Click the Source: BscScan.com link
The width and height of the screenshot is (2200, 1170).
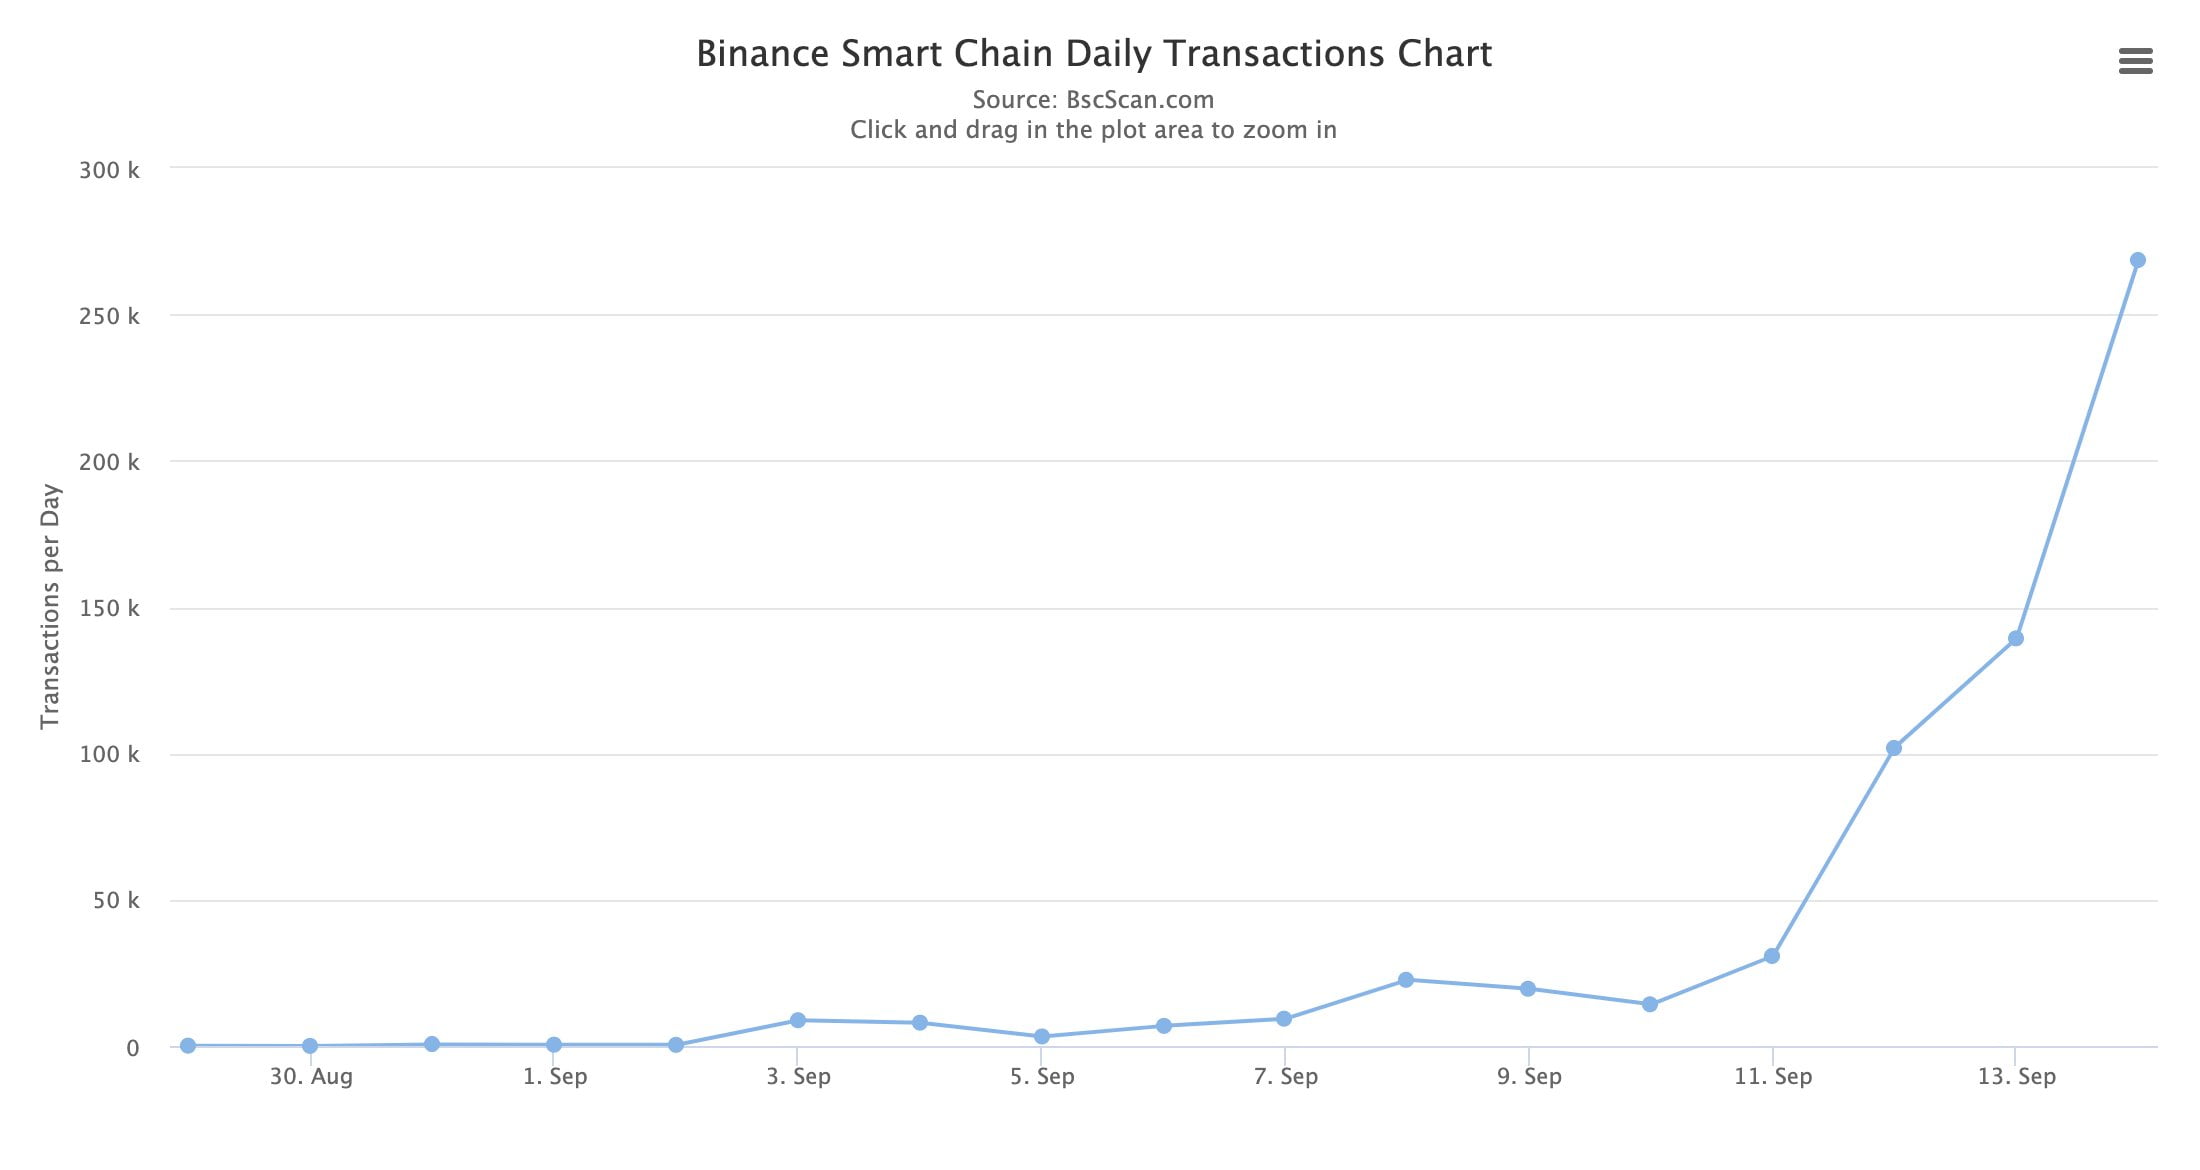1094,99
